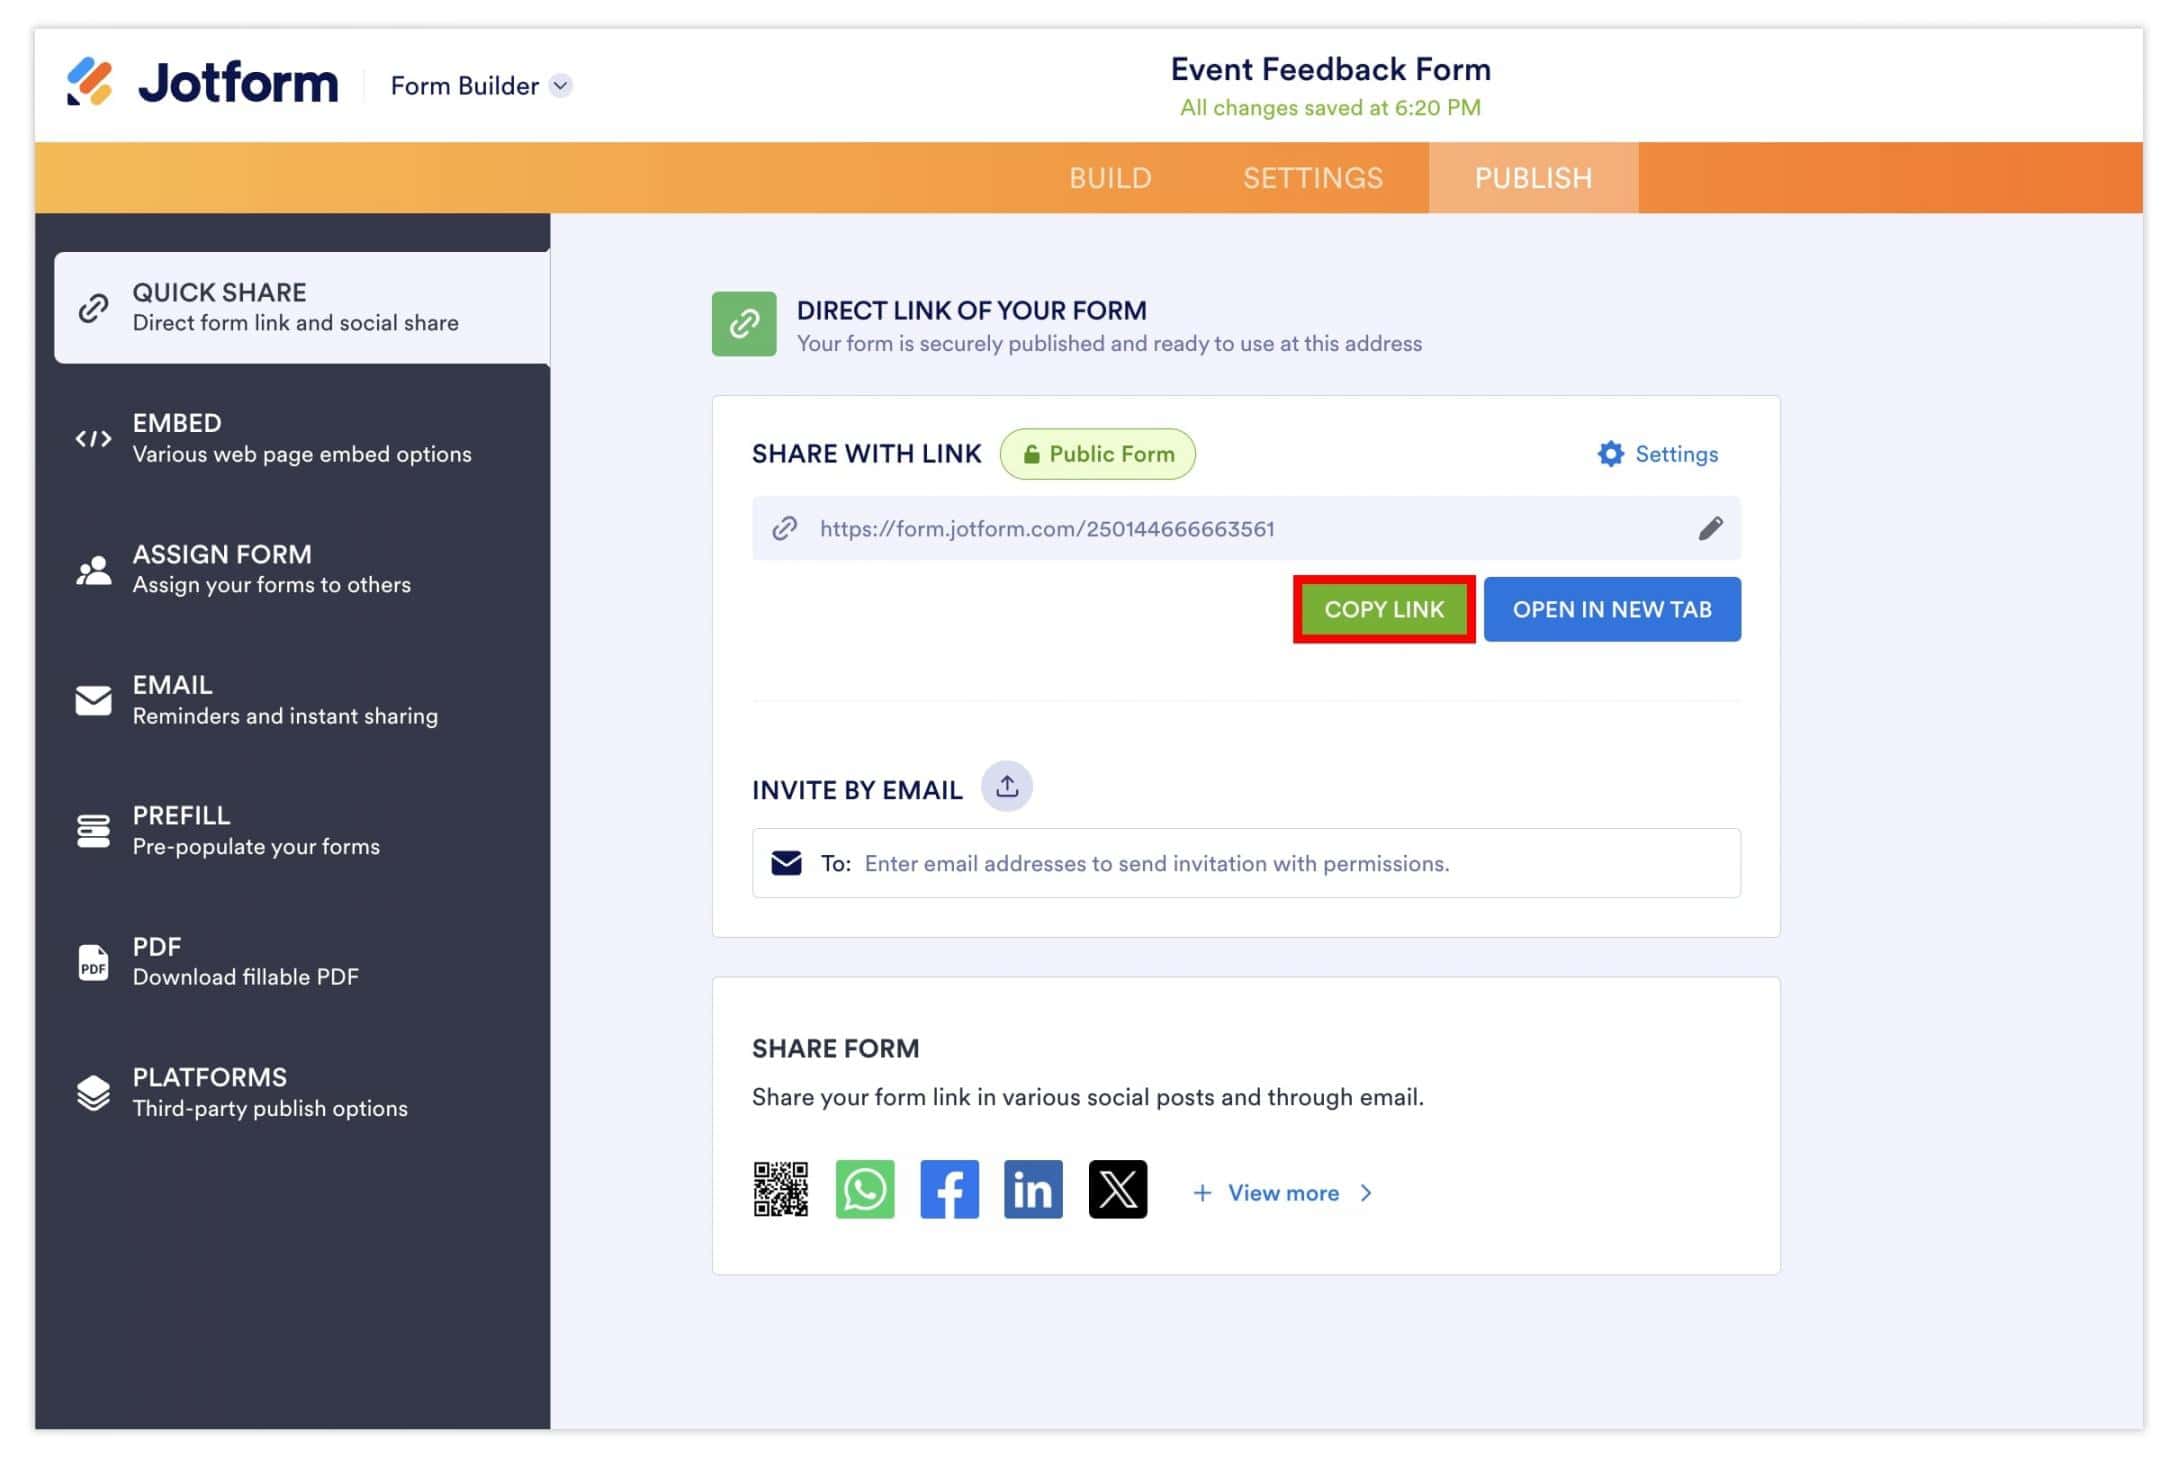Expand View more sharing options
Image resolution: width=2178 pixels, height=1458 pixels.
pos(1283,1193)
